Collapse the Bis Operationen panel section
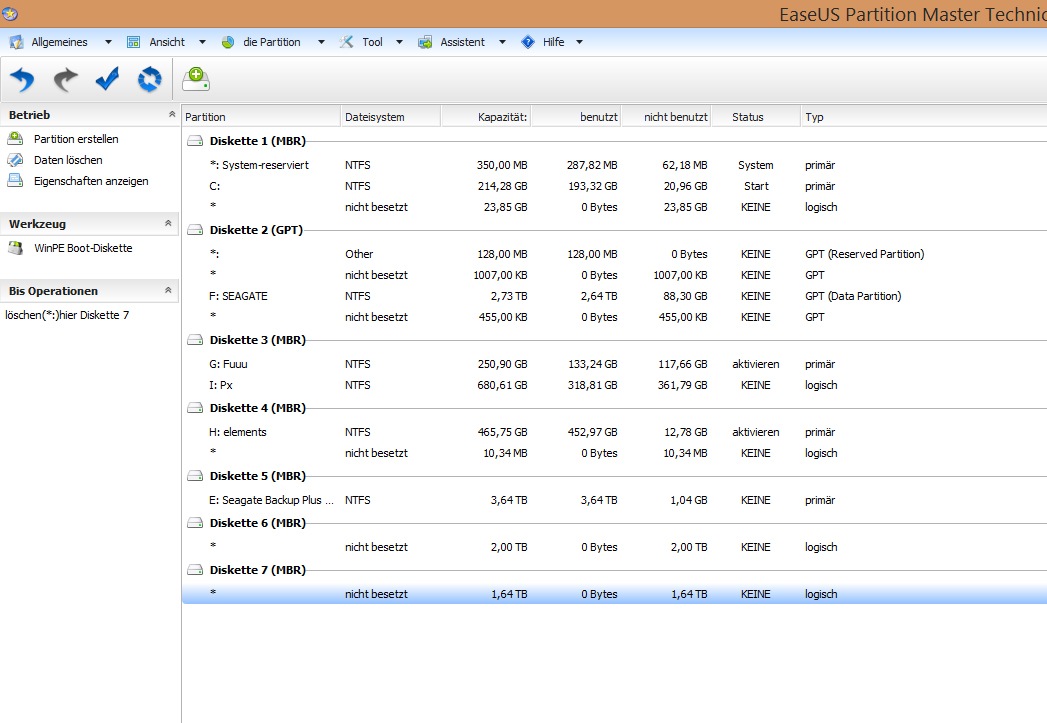Screen dimensions: 1047x723 (168, 290)
